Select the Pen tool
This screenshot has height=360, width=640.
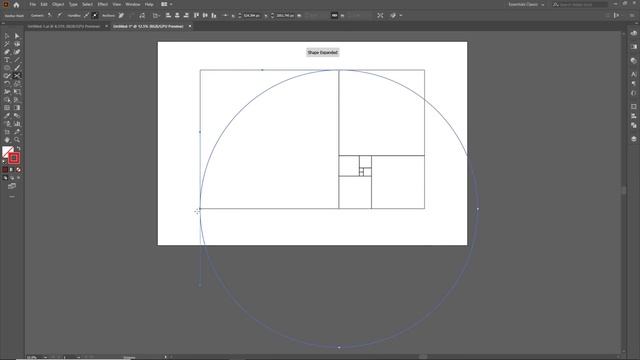(7, 52)
